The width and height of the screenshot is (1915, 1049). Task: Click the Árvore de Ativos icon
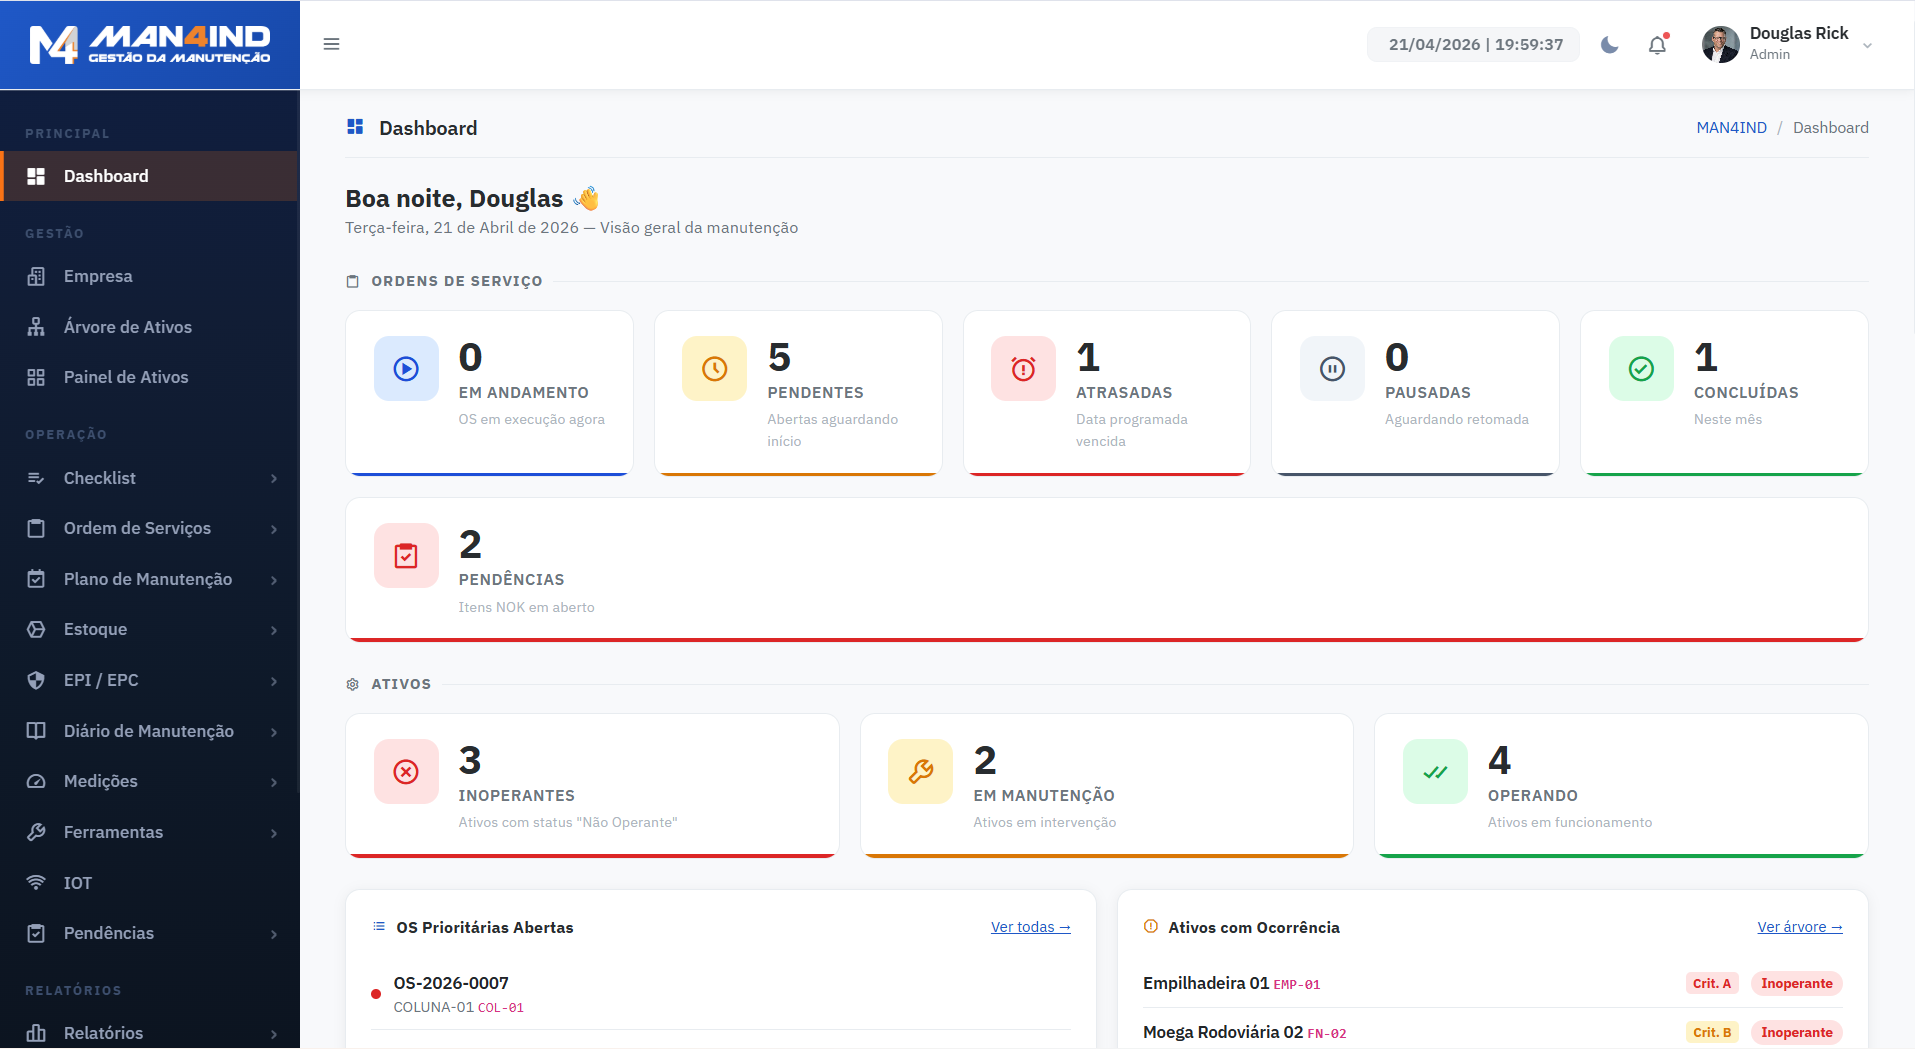tap(37, 327)
